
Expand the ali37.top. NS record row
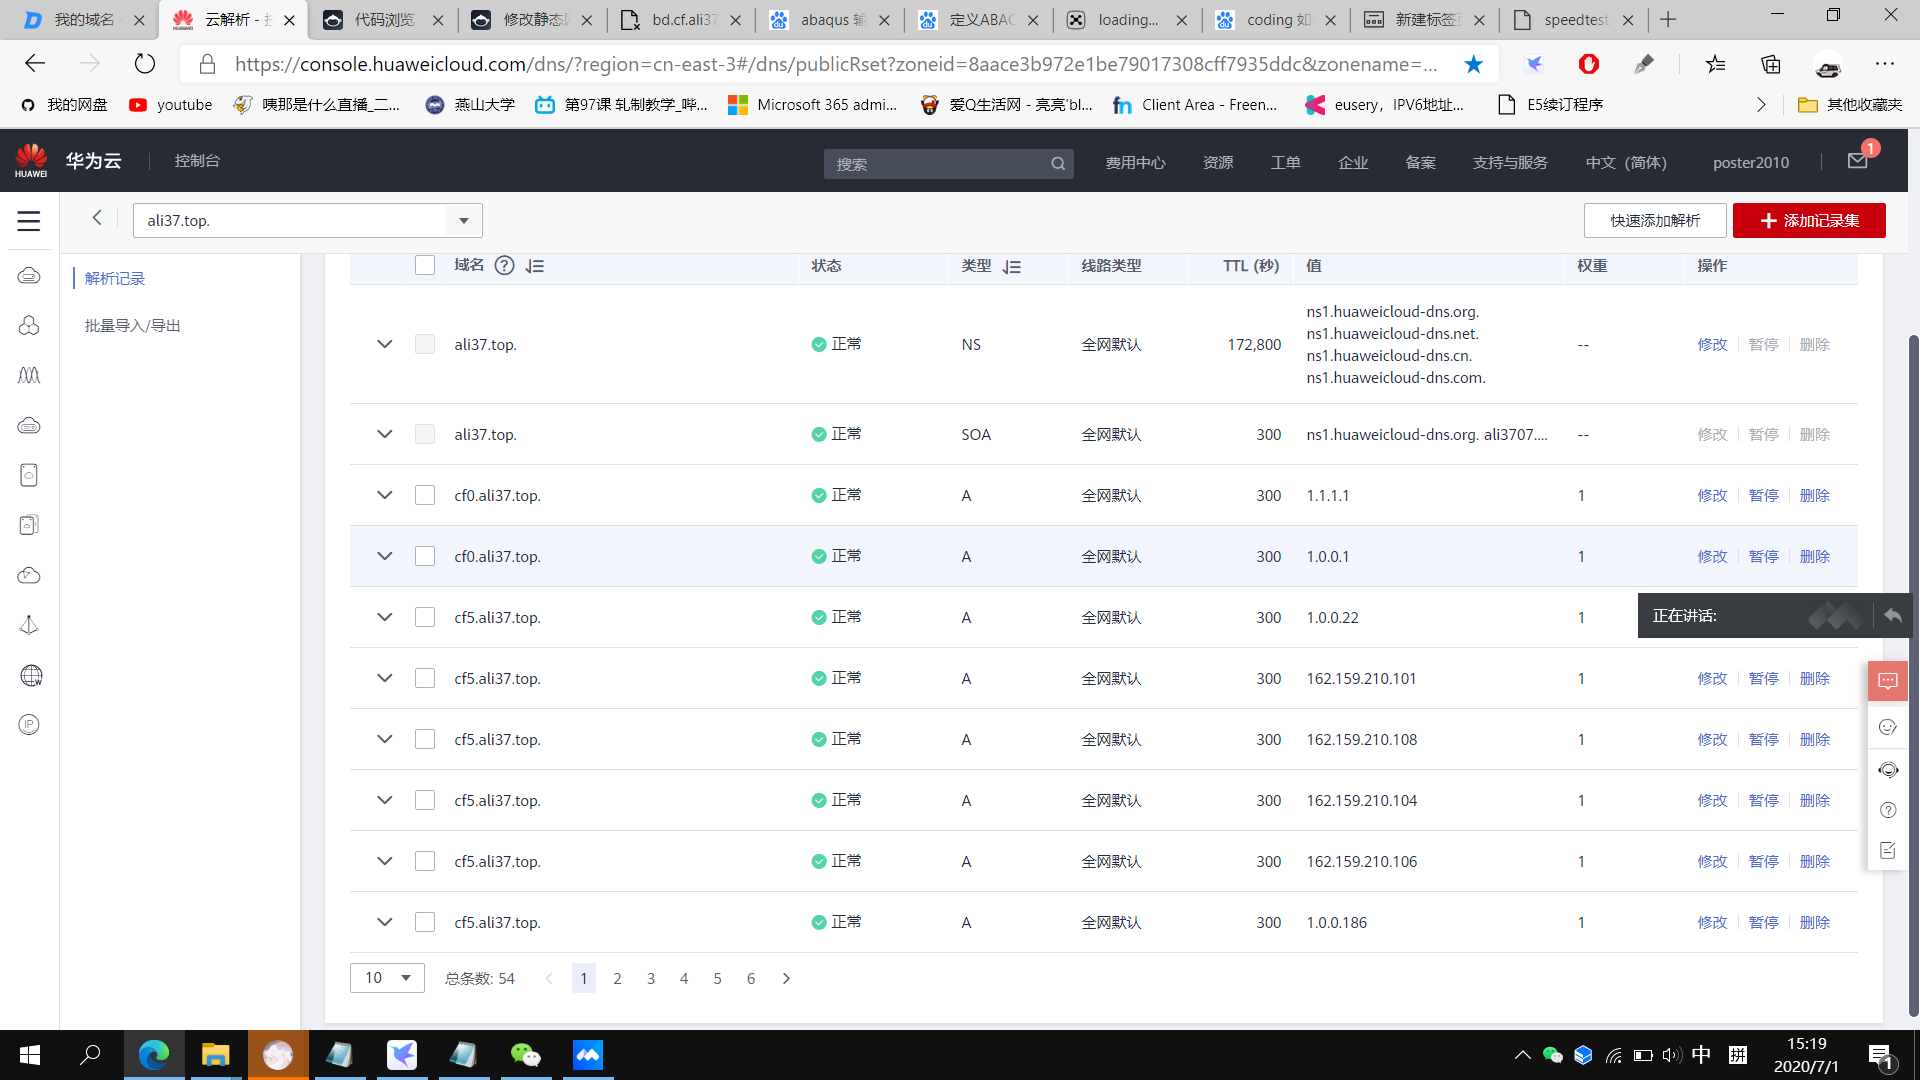pyautogui.click(x=384, y=344)
